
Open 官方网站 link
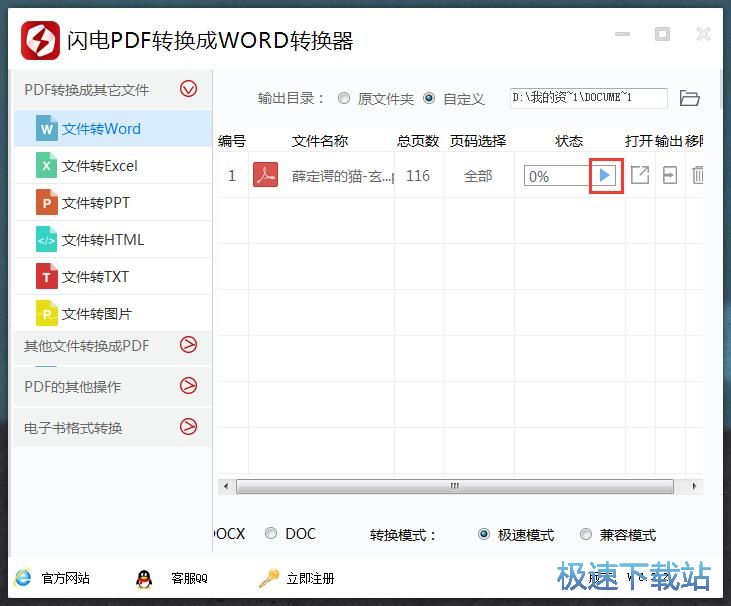point(65,578)
